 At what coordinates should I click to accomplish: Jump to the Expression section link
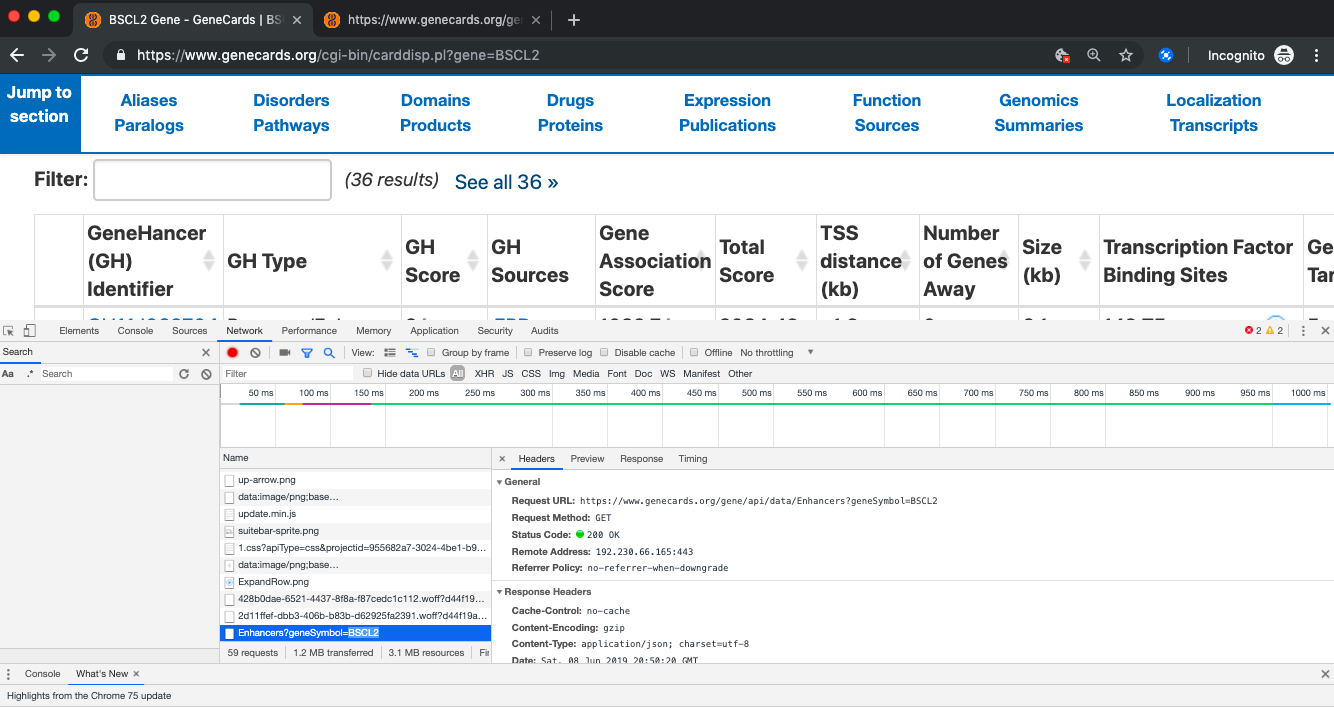pyautogui.click(x=727, y=100)
